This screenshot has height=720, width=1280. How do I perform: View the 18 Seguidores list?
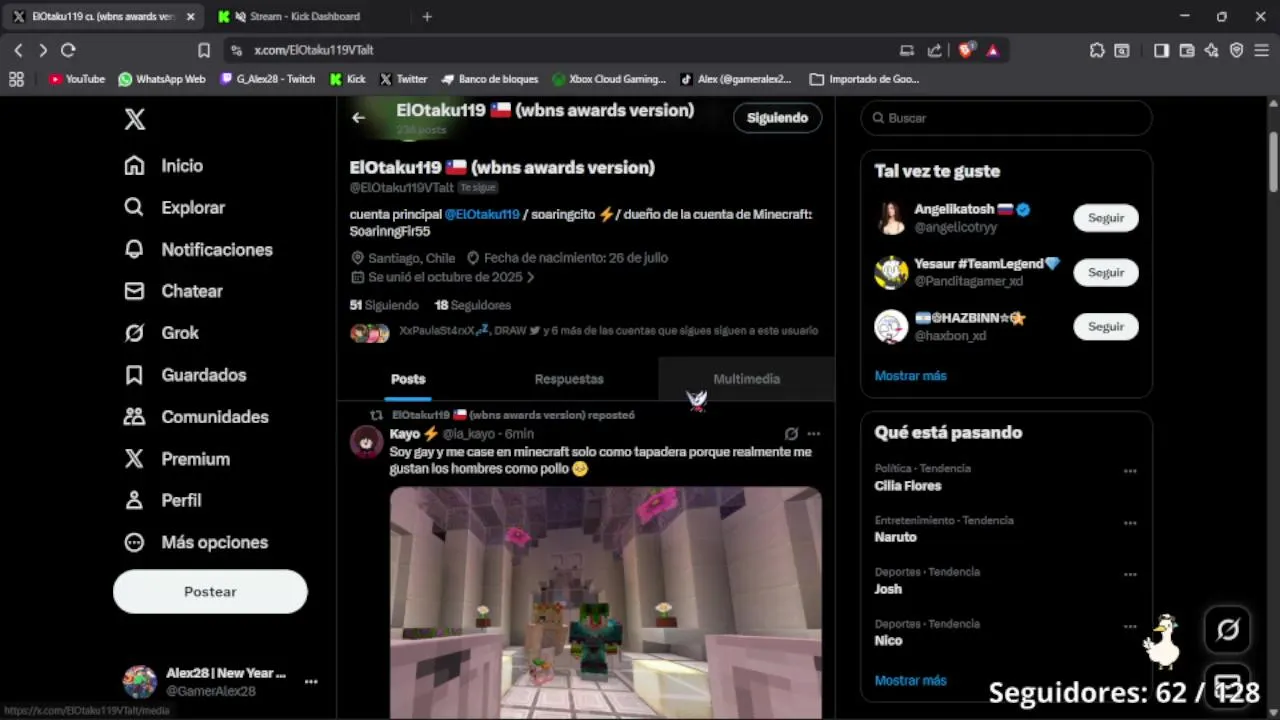(472, 305)
